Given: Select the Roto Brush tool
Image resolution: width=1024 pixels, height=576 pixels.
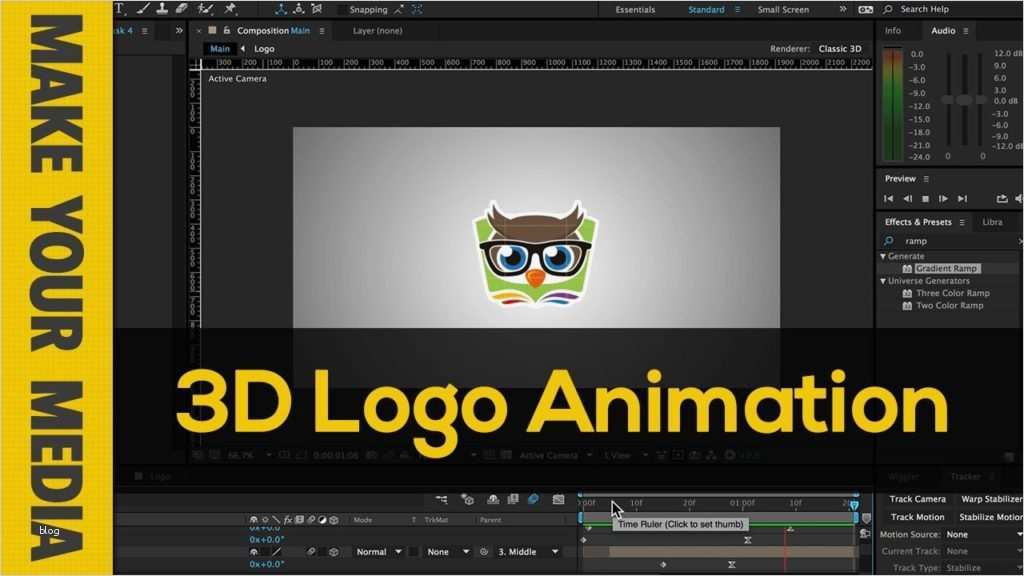Looking at the screenshot, I should 204,8.
